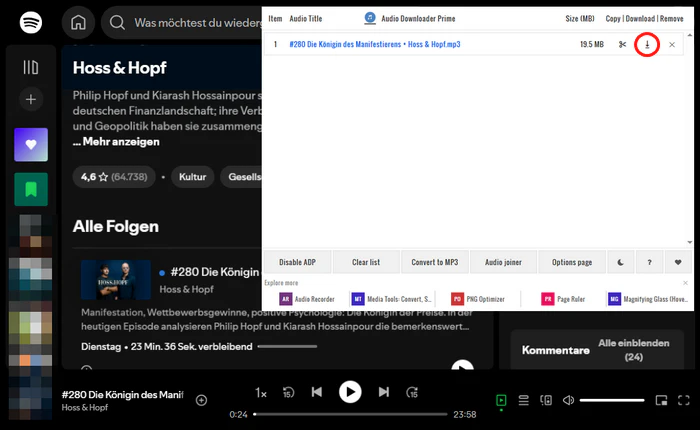Adjust the volume slider
Viewport: 700px width, 430px height.
612,400
